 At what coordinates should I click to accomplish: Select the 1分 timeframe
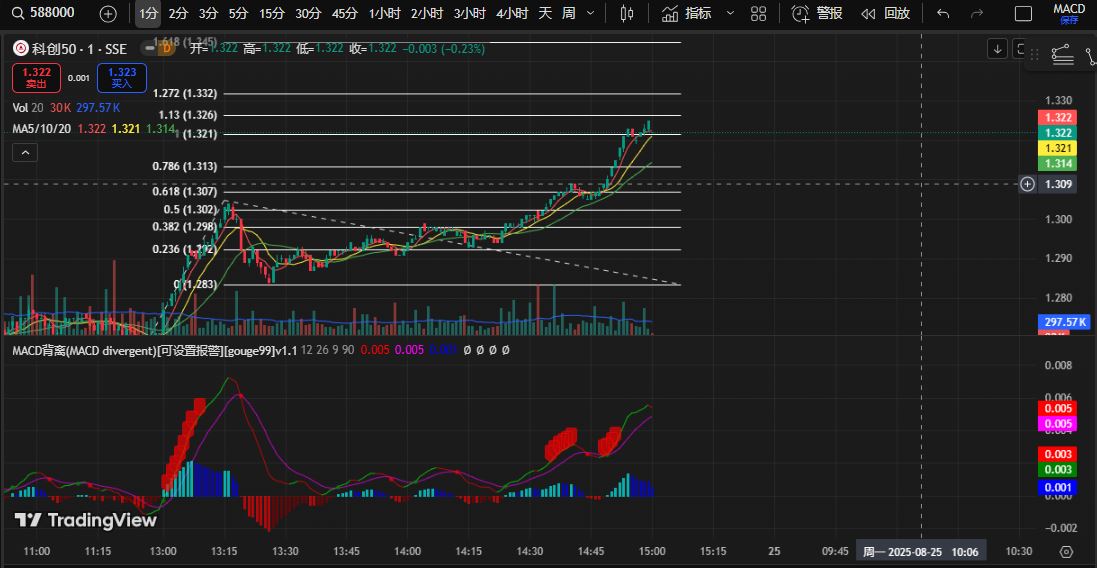(x=148, y=13)
